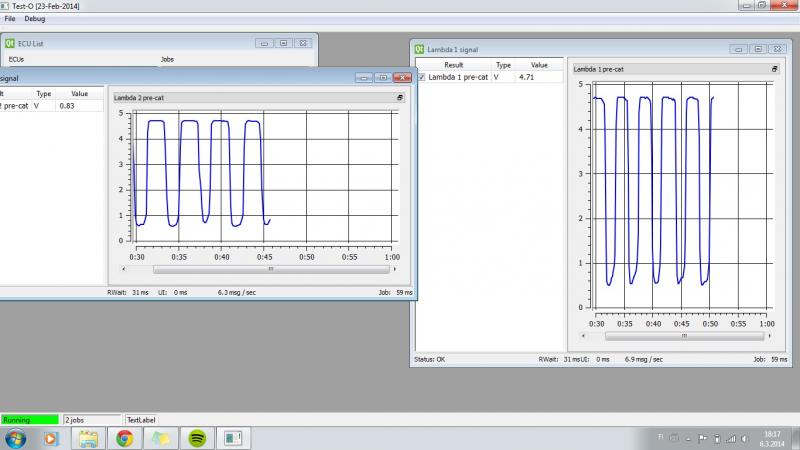Image resolution: width=800 pixels, height=450 pixels.
Task: Click the Qt icon of ECU List window
Action: (x=9, y=44)
